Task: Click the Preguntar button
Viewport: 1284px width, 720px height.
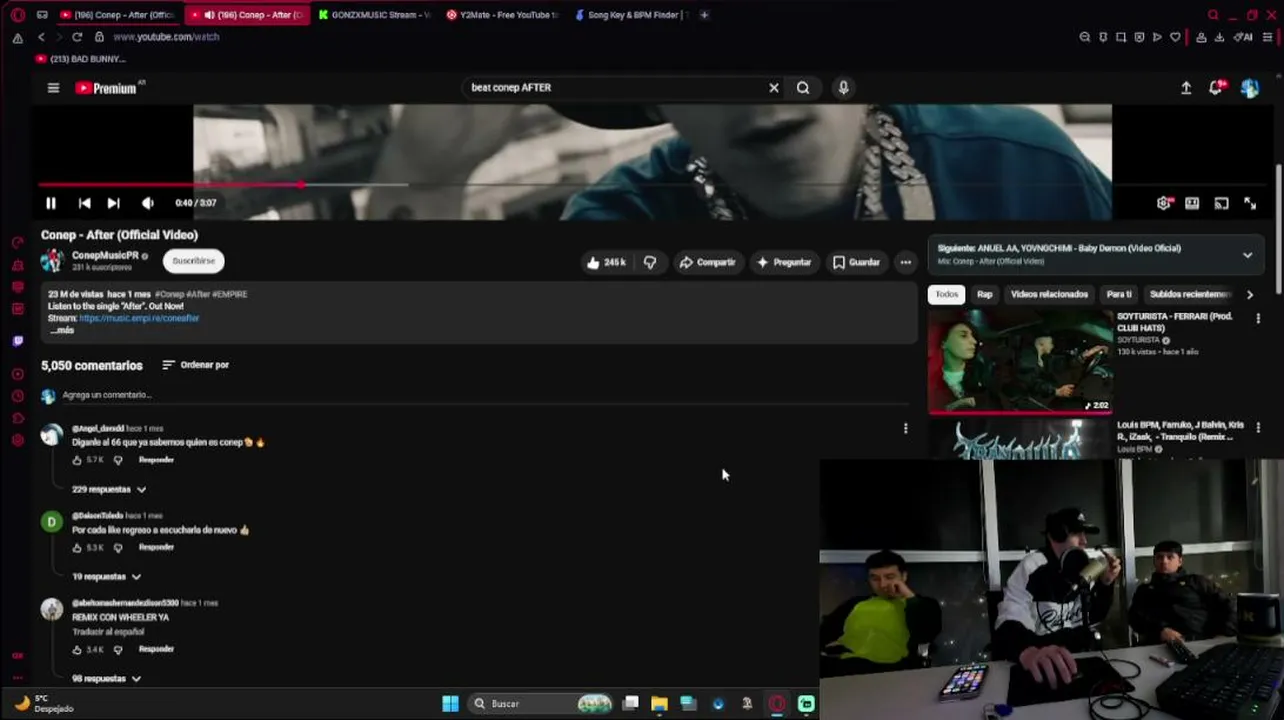Action: tap(784, 262)
